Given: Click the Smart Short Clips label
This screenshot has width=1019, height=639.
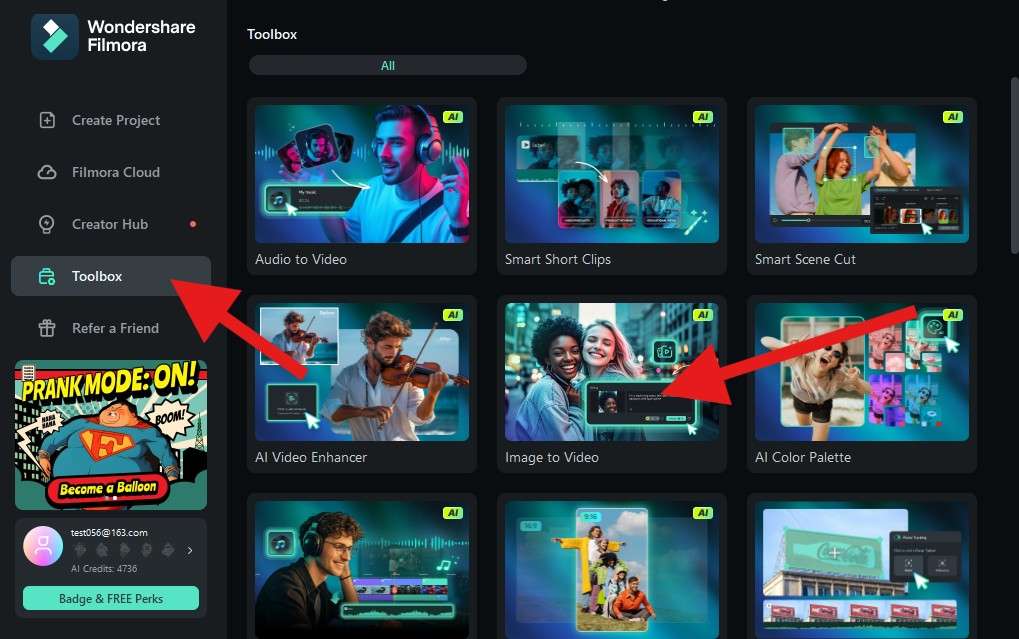Looking at the screenshot, I should click(x=558, y=259).
